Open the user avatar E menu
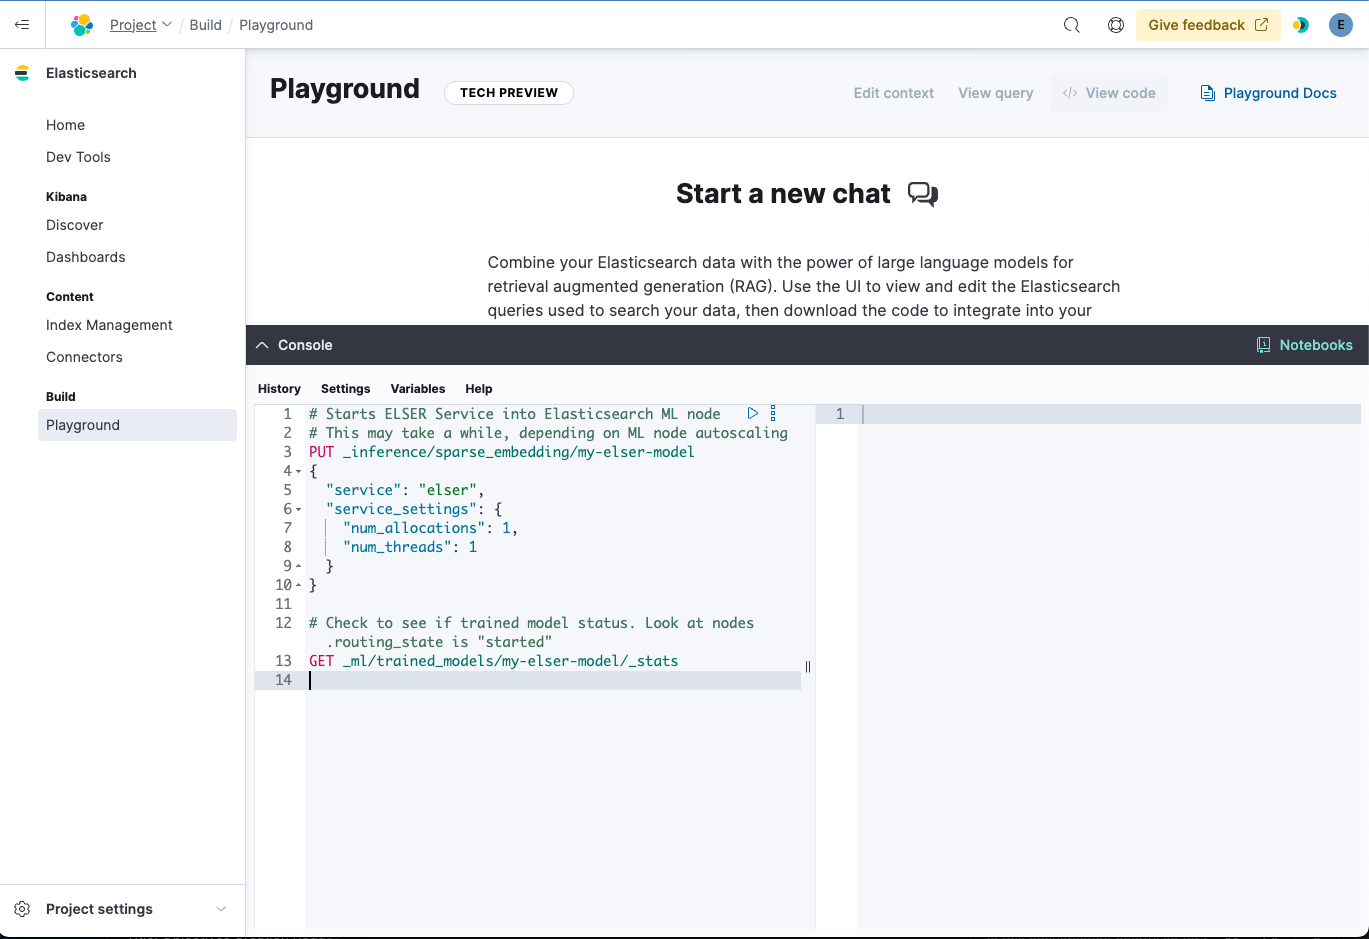Viewport: 1369px width, 939px height. tap(1341, 25)
